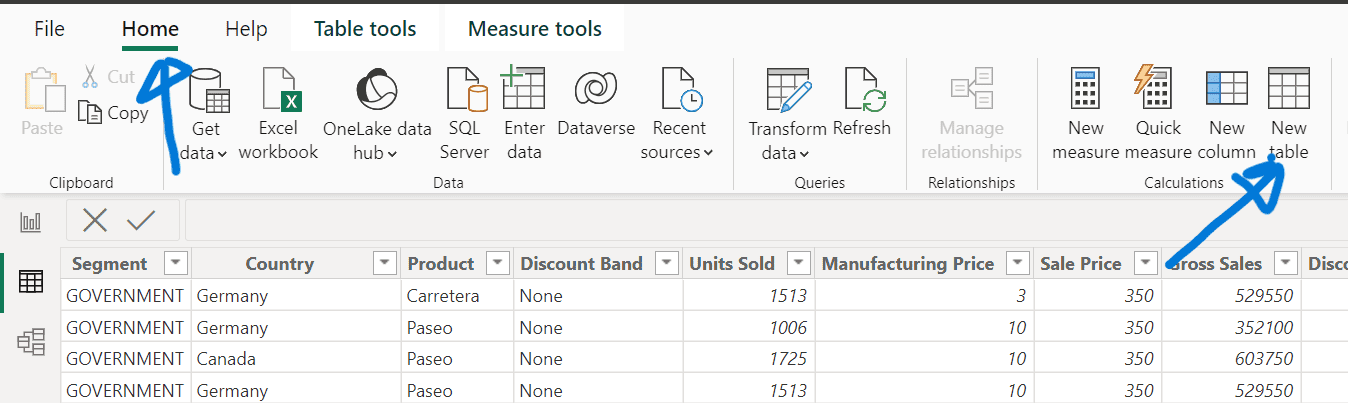Open the File menu

coord(49,29)
